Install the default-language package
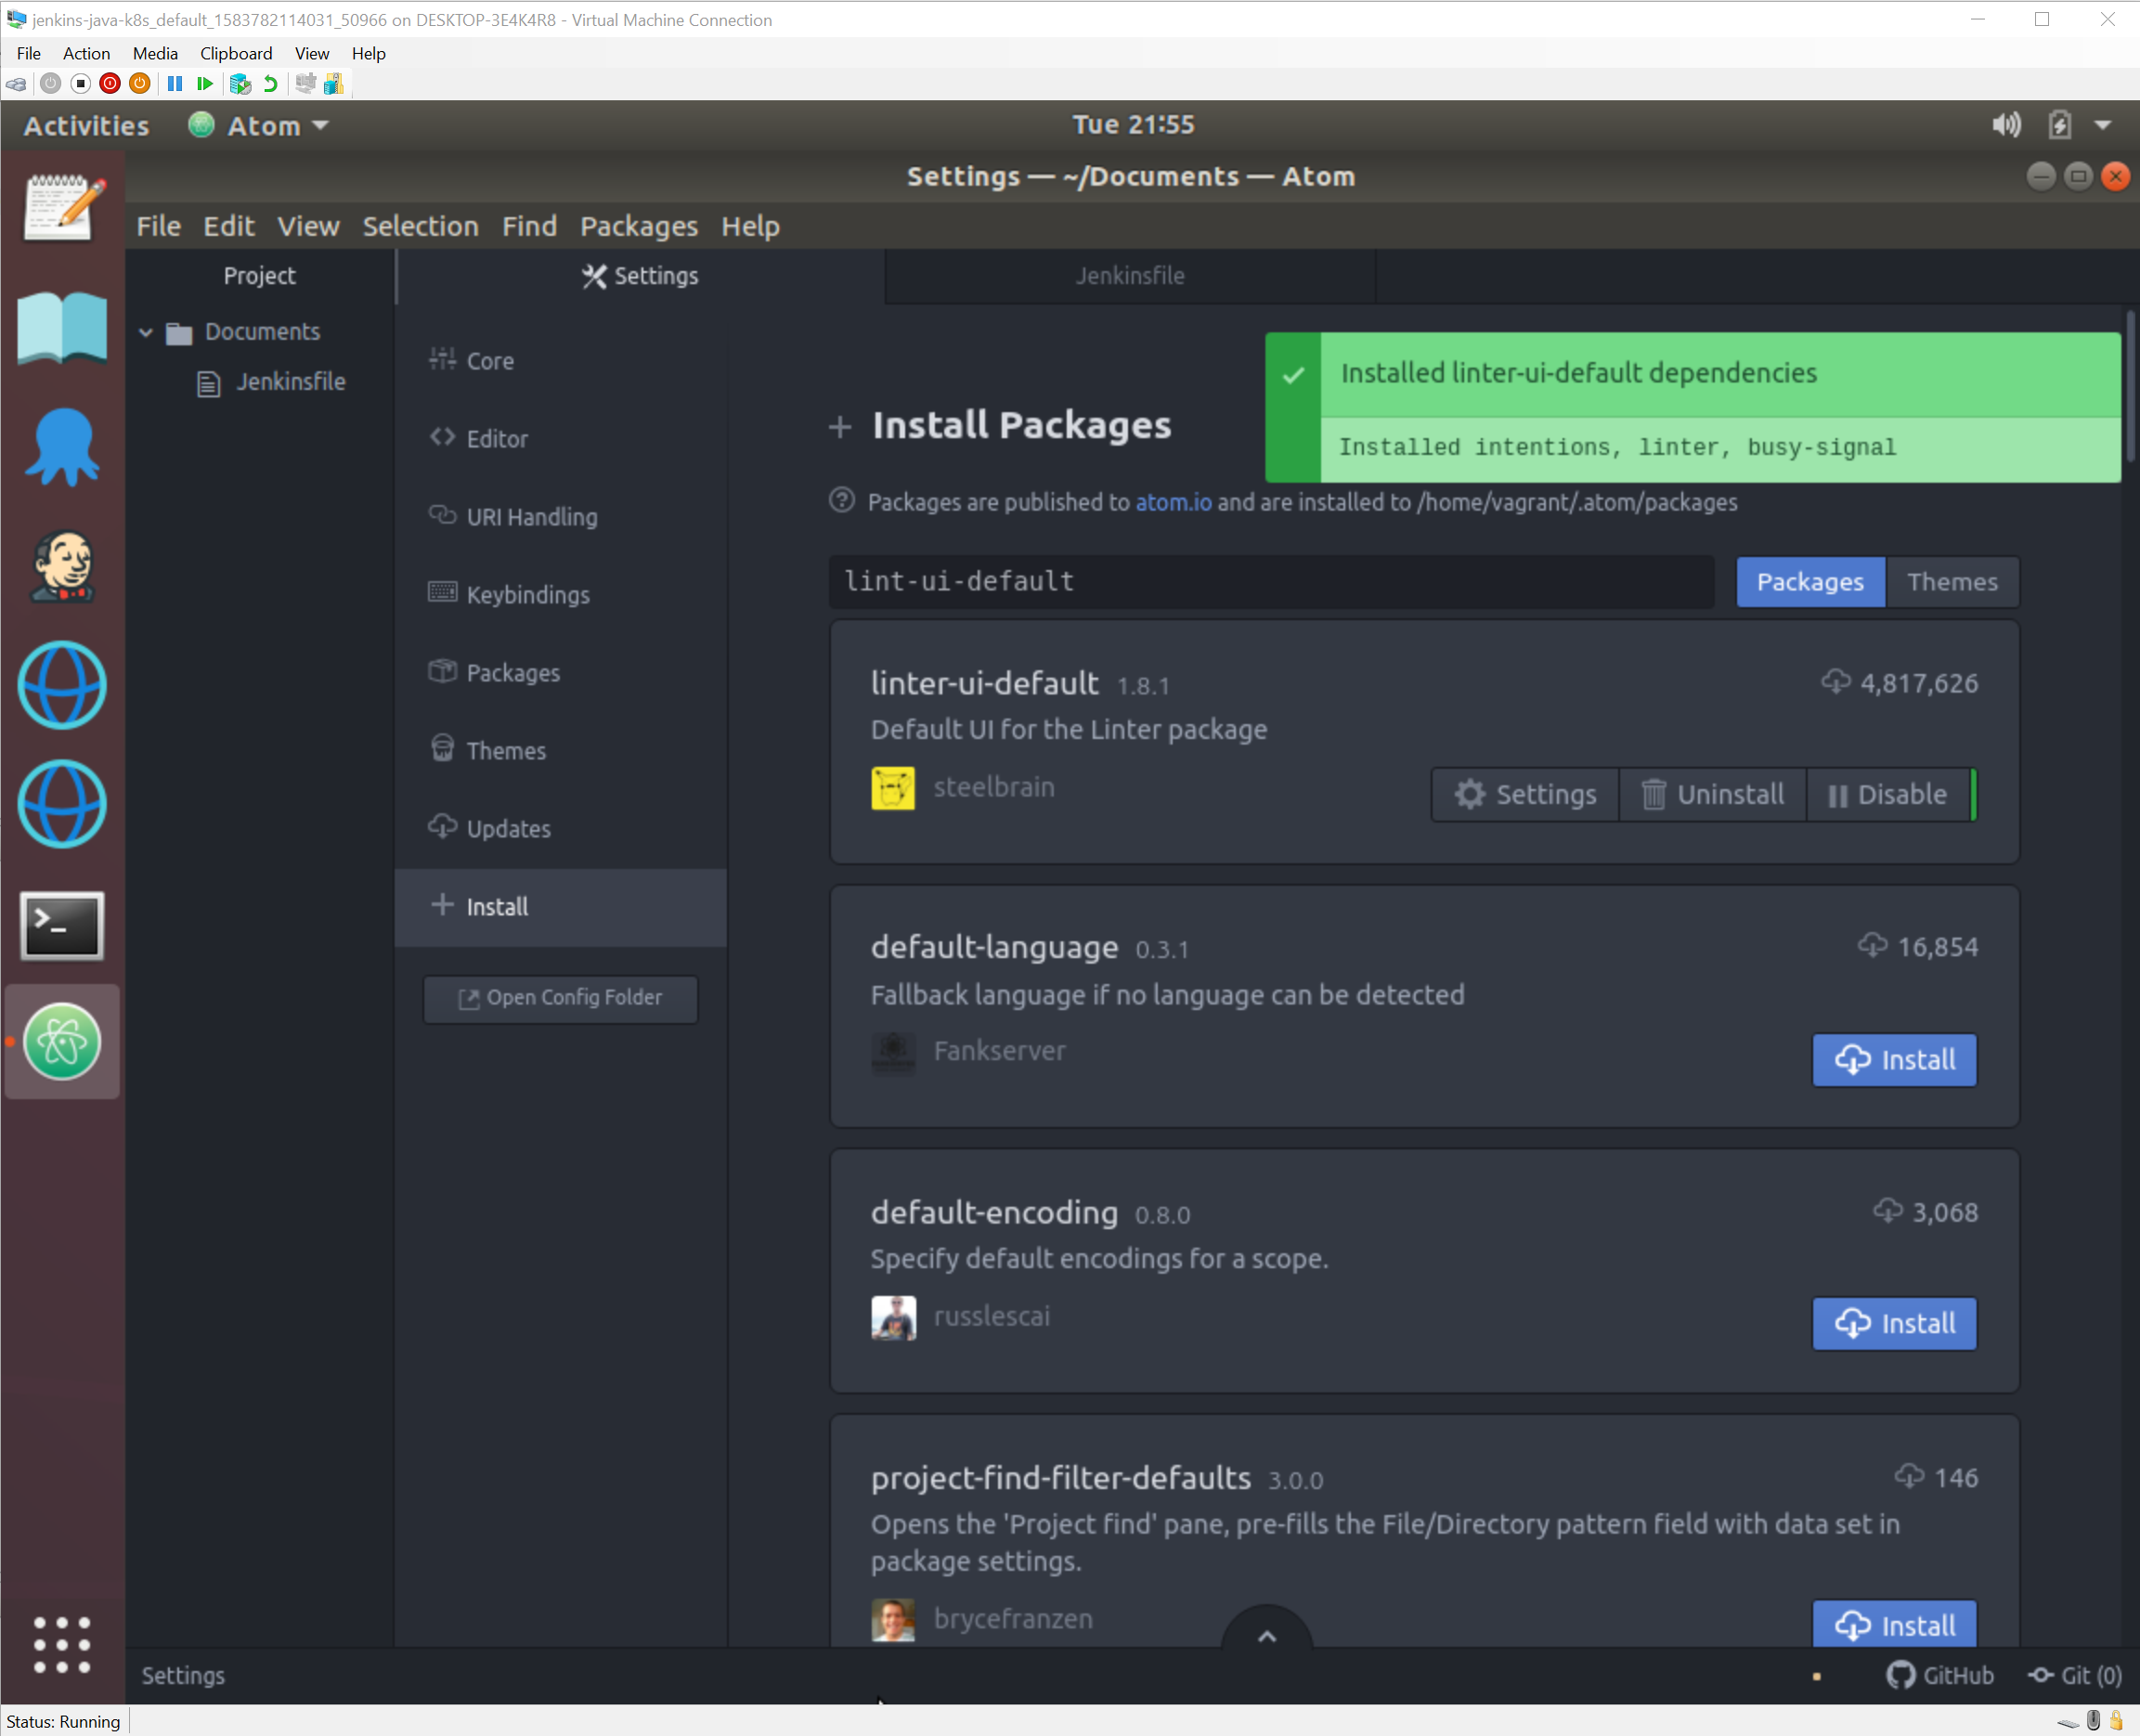 coord(1893,1060)
